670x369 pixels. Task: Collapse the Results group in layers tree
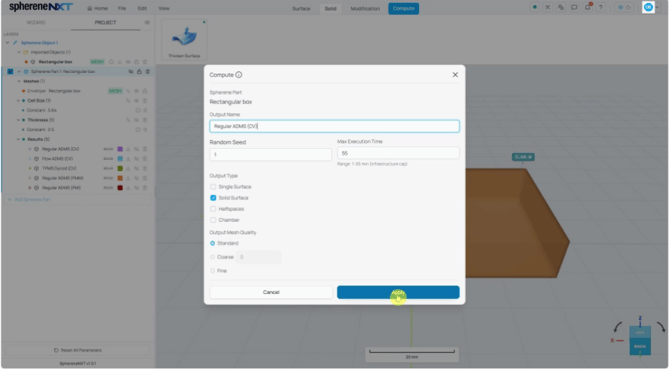pos(18,139)
